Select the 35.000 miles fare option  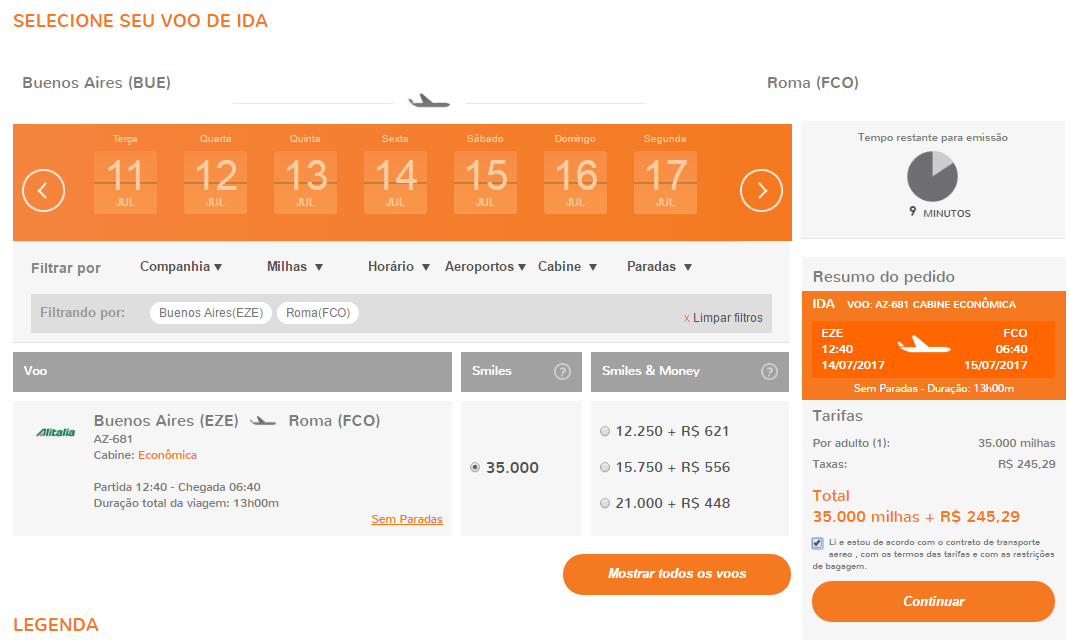point(475,467)
